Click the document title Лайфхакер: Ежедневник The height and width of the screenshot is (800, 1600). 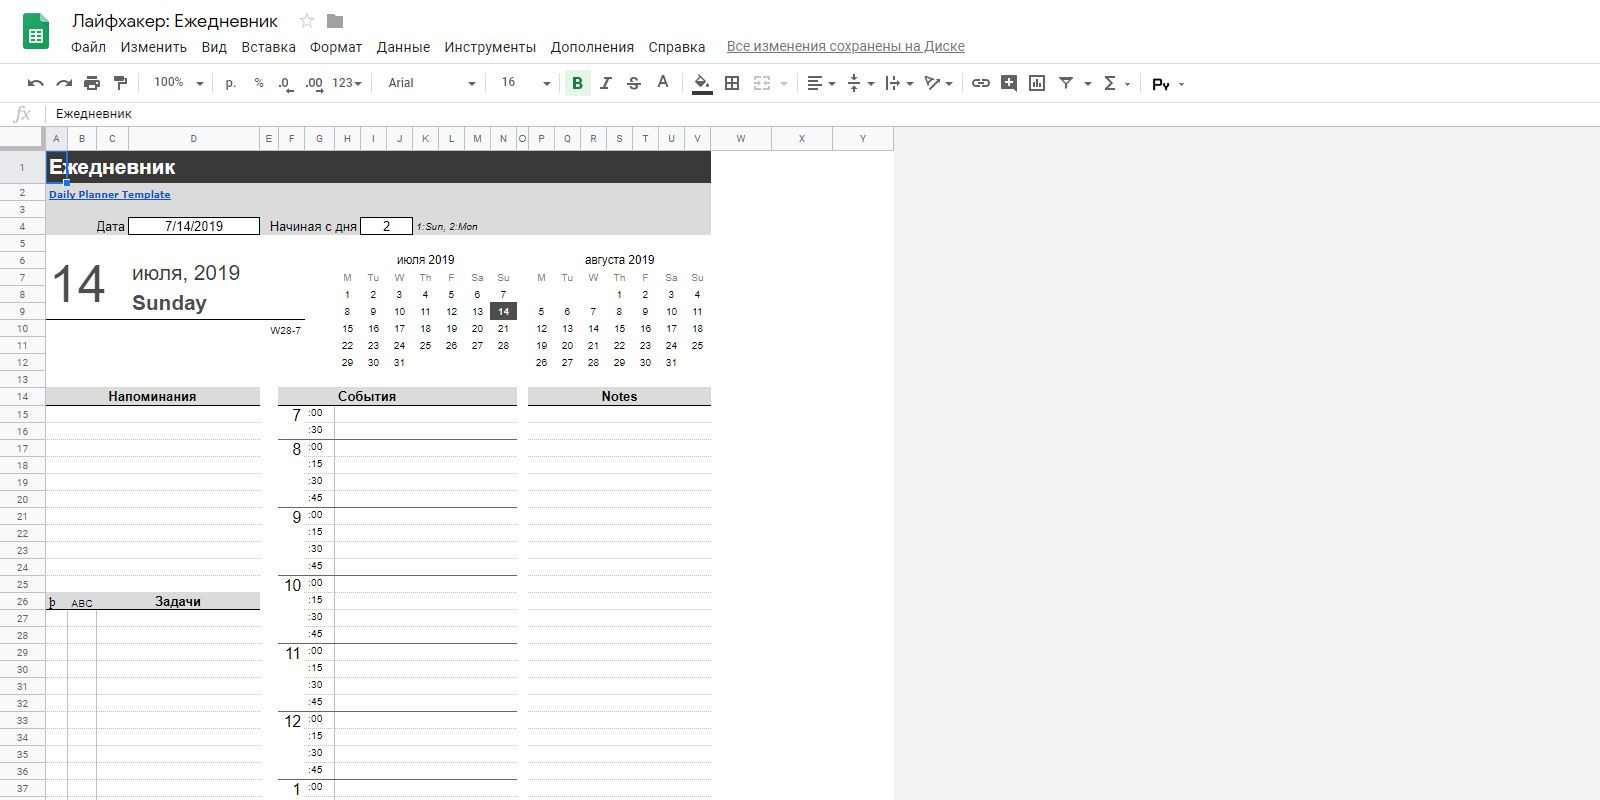(175, 21)
